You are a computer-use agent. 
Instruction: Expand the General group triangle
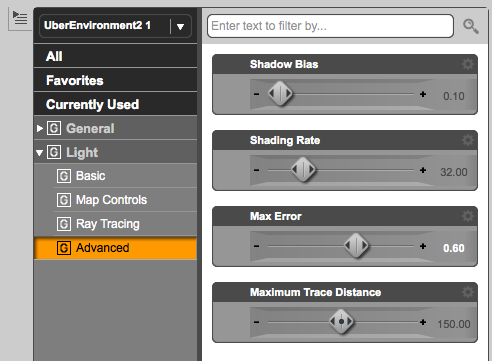click(x=40, y=128)
